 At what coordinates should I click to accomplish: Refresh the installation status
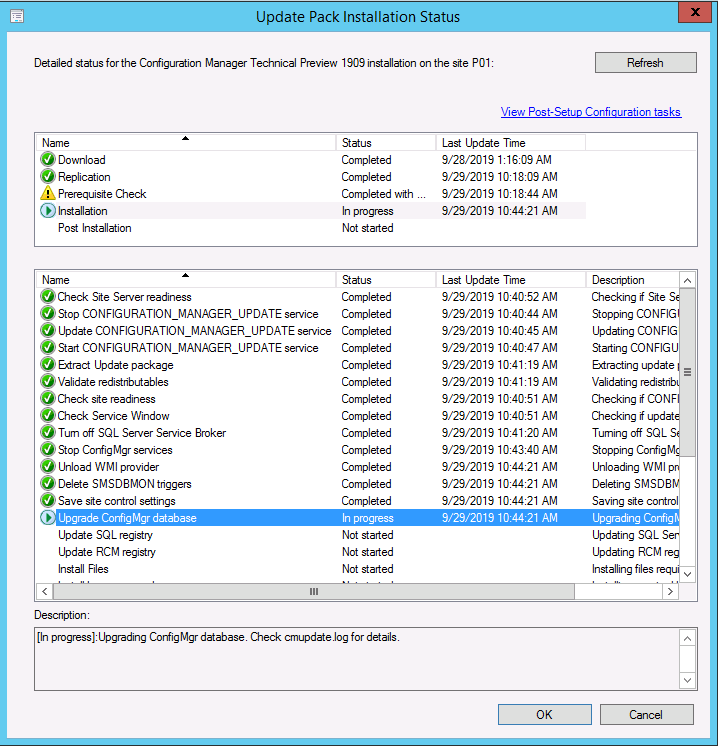point(646,62)
